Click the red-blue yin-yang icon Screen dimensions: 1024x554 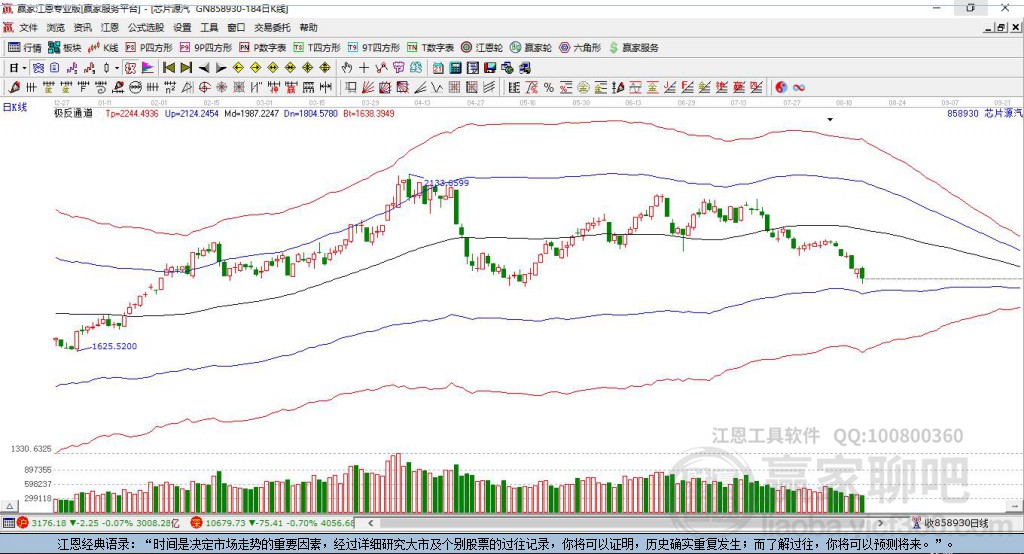tap(780, 87)
